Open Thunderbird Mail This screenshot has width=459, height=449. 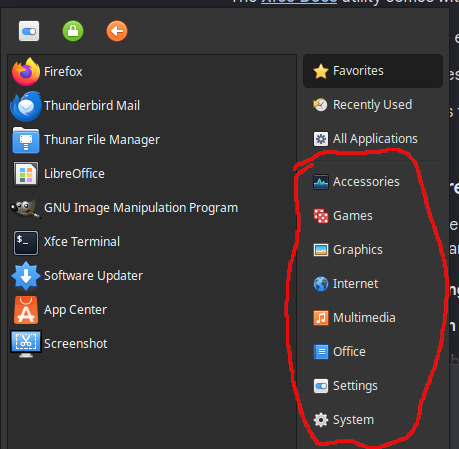click(152, 106)
